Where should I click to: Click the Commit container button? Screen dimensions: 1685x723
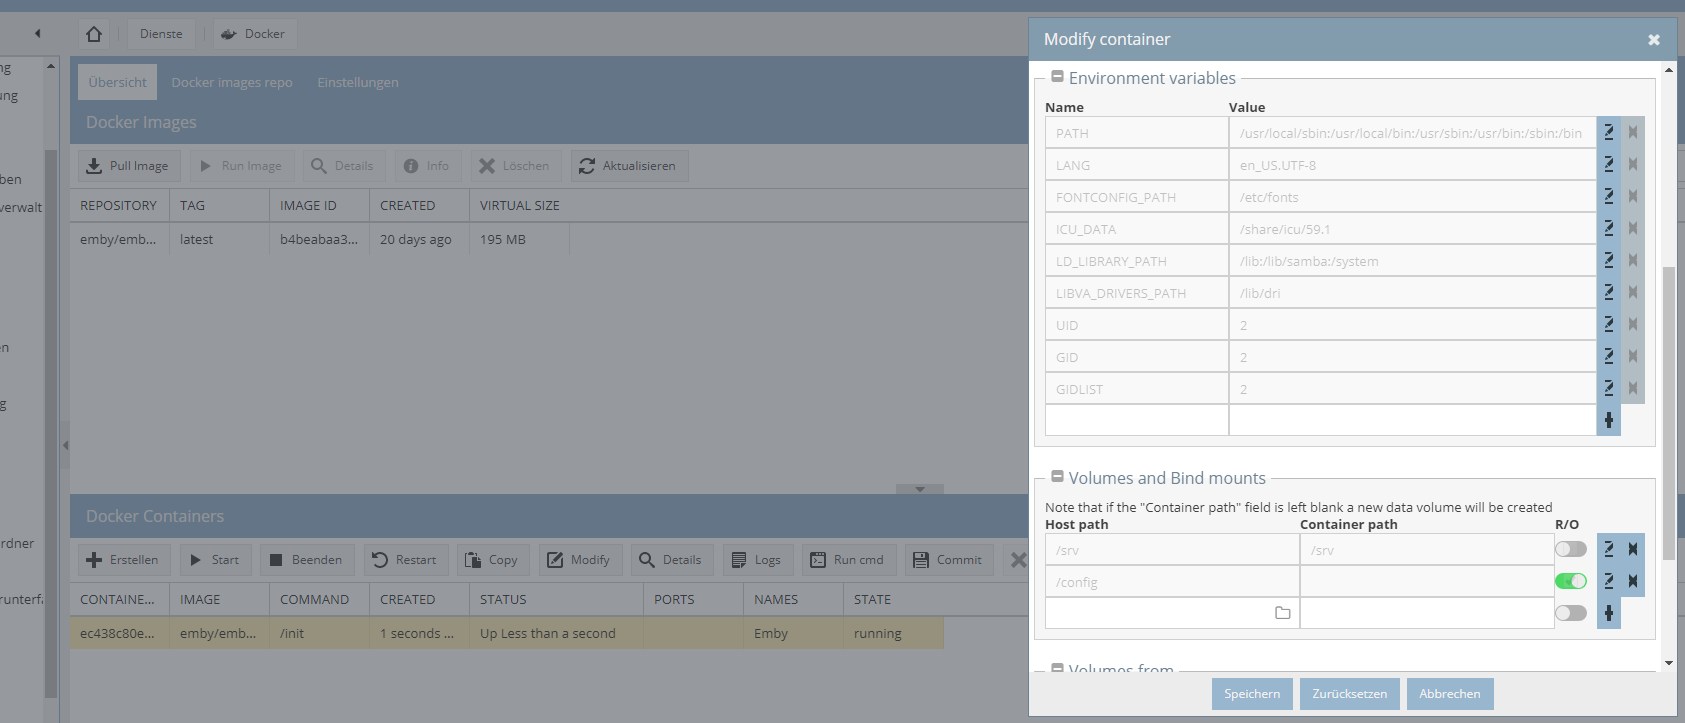(x=949, y=560)
